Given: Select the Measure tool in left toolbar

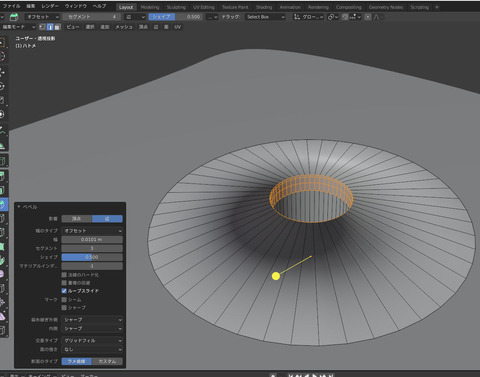Looking at the screenshot, I should click(3, 145).
